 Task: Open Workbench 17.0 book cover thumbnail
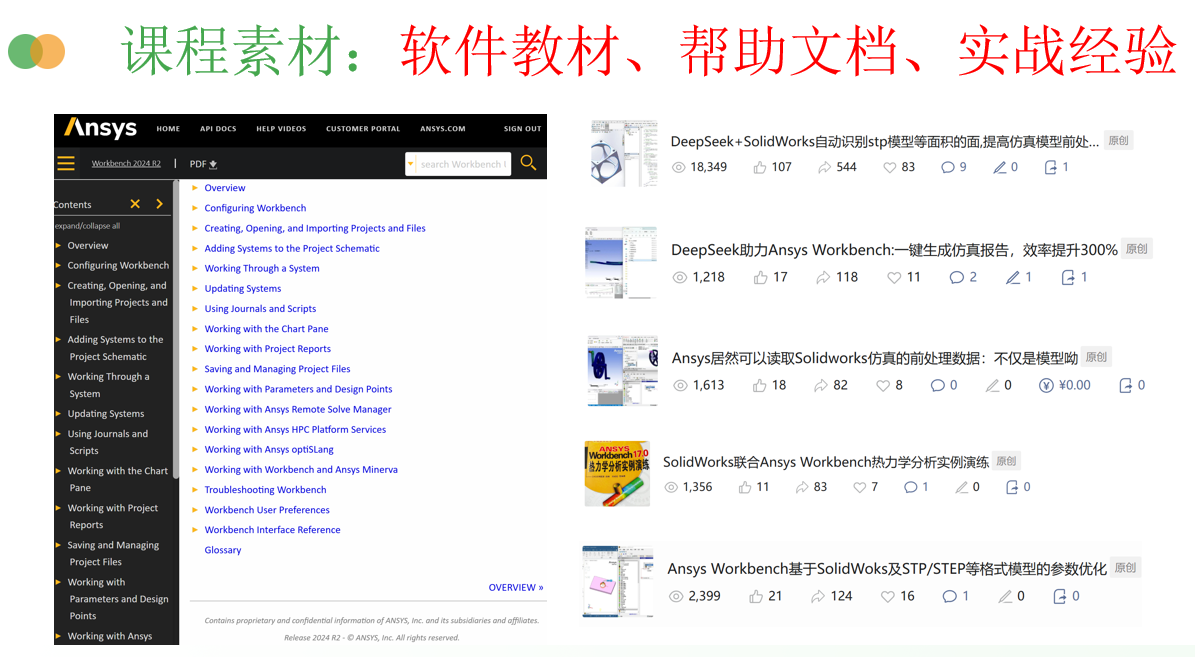pyautogui.click(x=617, y=473)
